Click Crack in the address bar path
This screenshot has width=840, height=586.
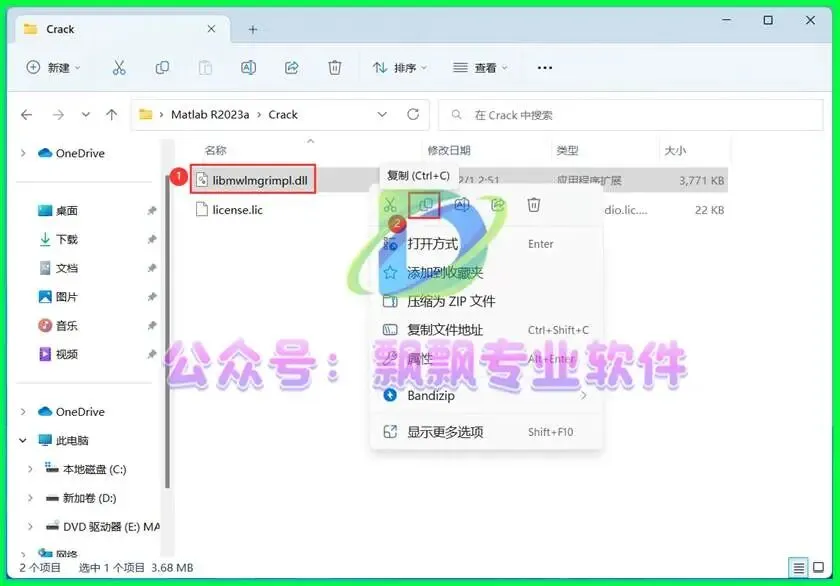coord(283,115)
